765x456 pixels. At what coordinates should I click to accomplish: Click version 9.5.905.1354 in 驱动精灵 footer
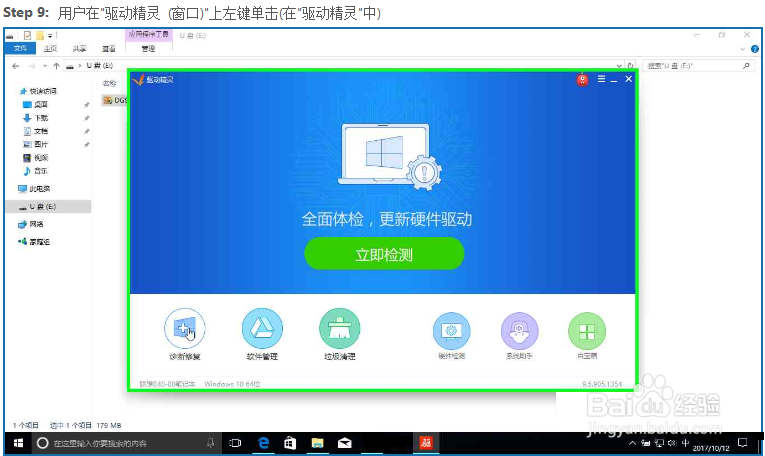pos(602,384)
